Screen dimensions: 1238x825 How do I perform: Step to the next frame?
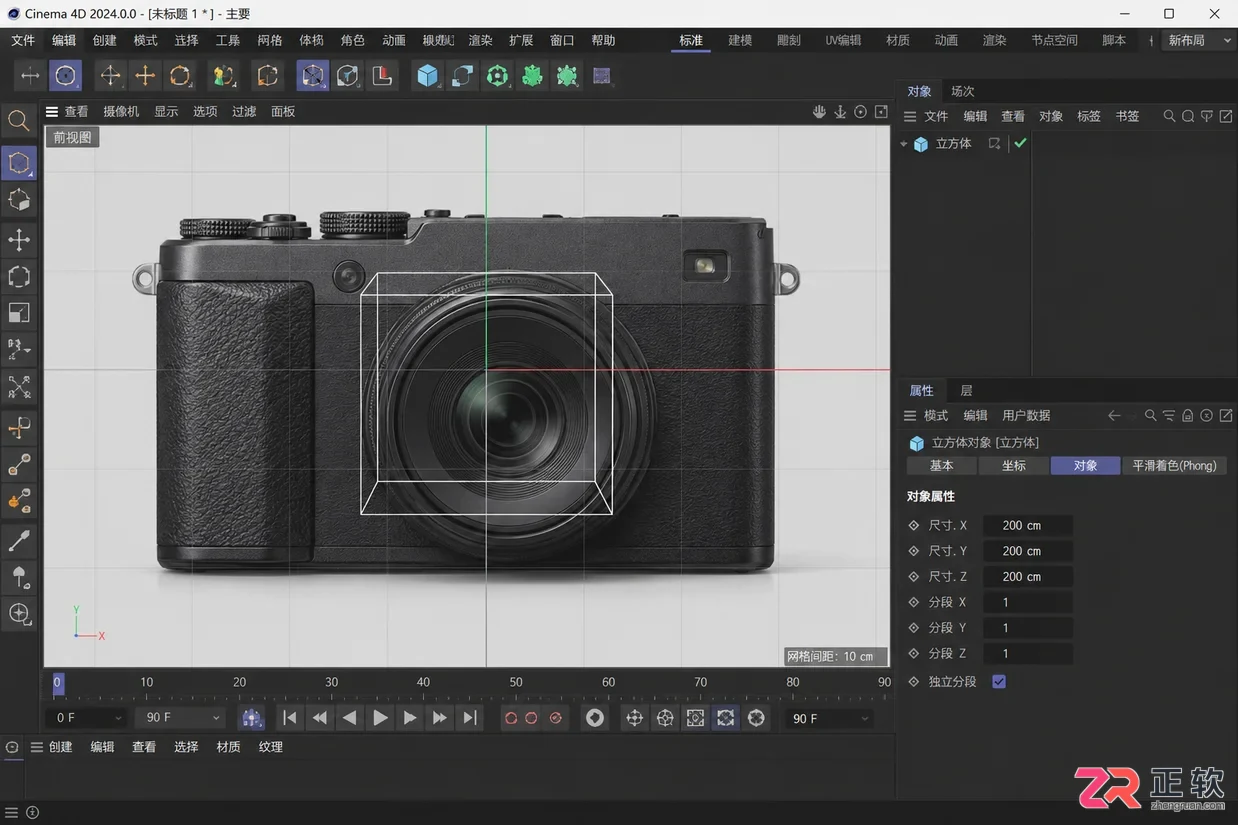click(410, 718)
